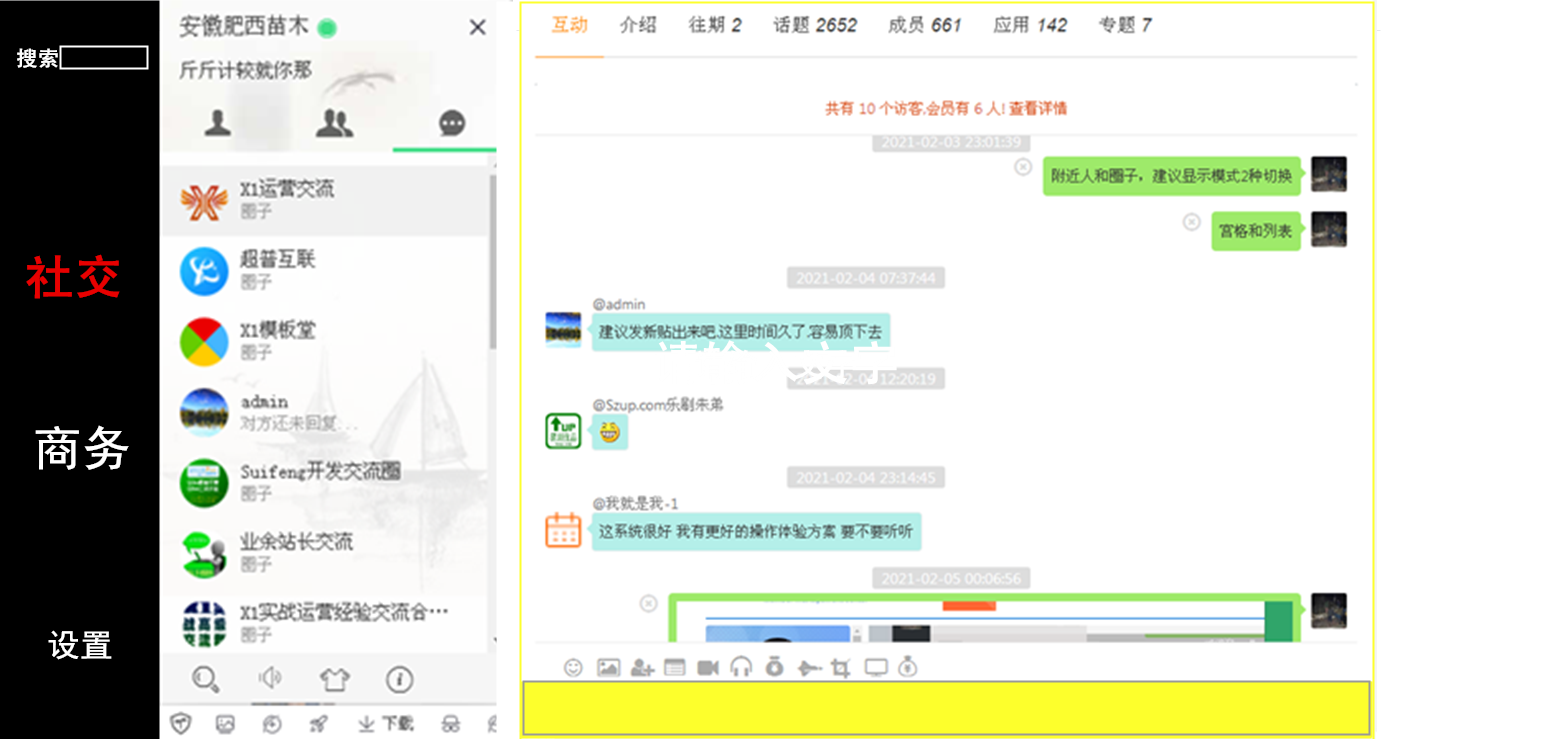Insert a picture using the image icon
The width and height of the screenshot is (1552, 739).
pos(607,667)
